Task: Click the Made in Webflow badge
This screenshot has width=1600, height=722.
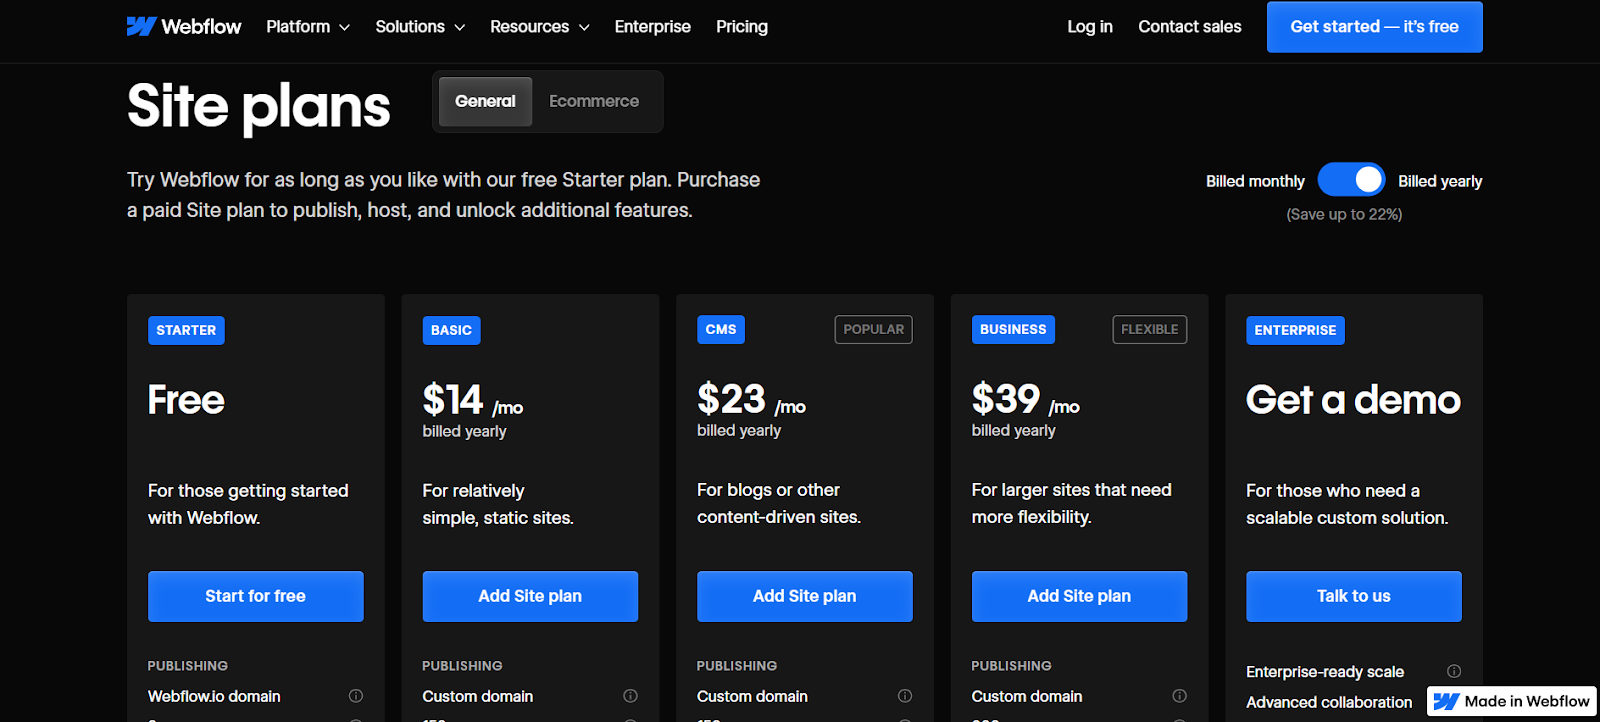Action: tap(1512, 701)
